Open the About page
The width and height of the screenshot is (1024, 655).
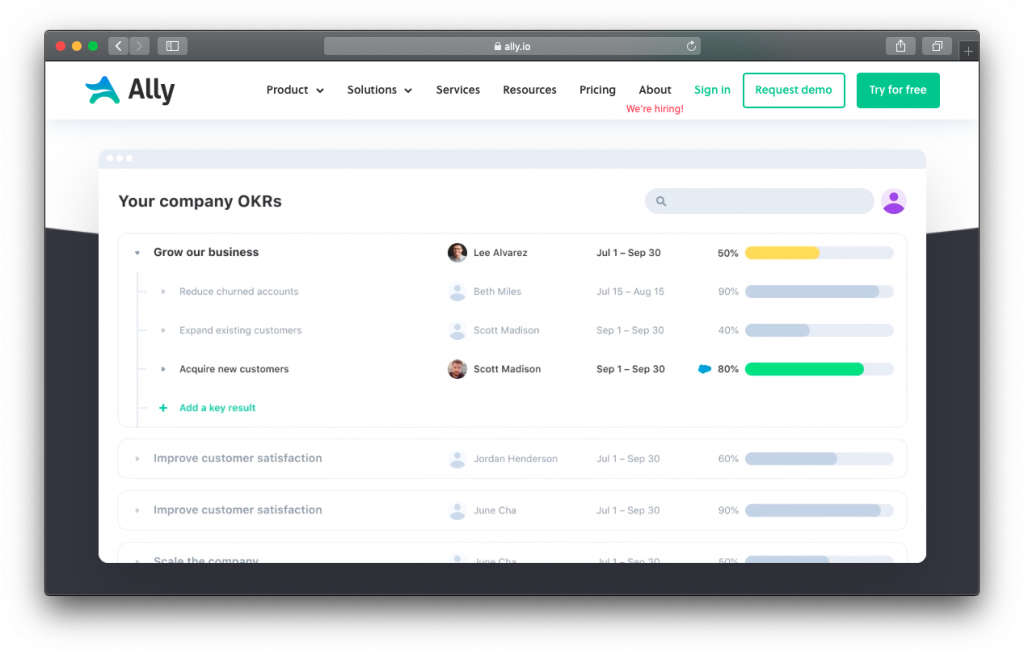point(655,90)
